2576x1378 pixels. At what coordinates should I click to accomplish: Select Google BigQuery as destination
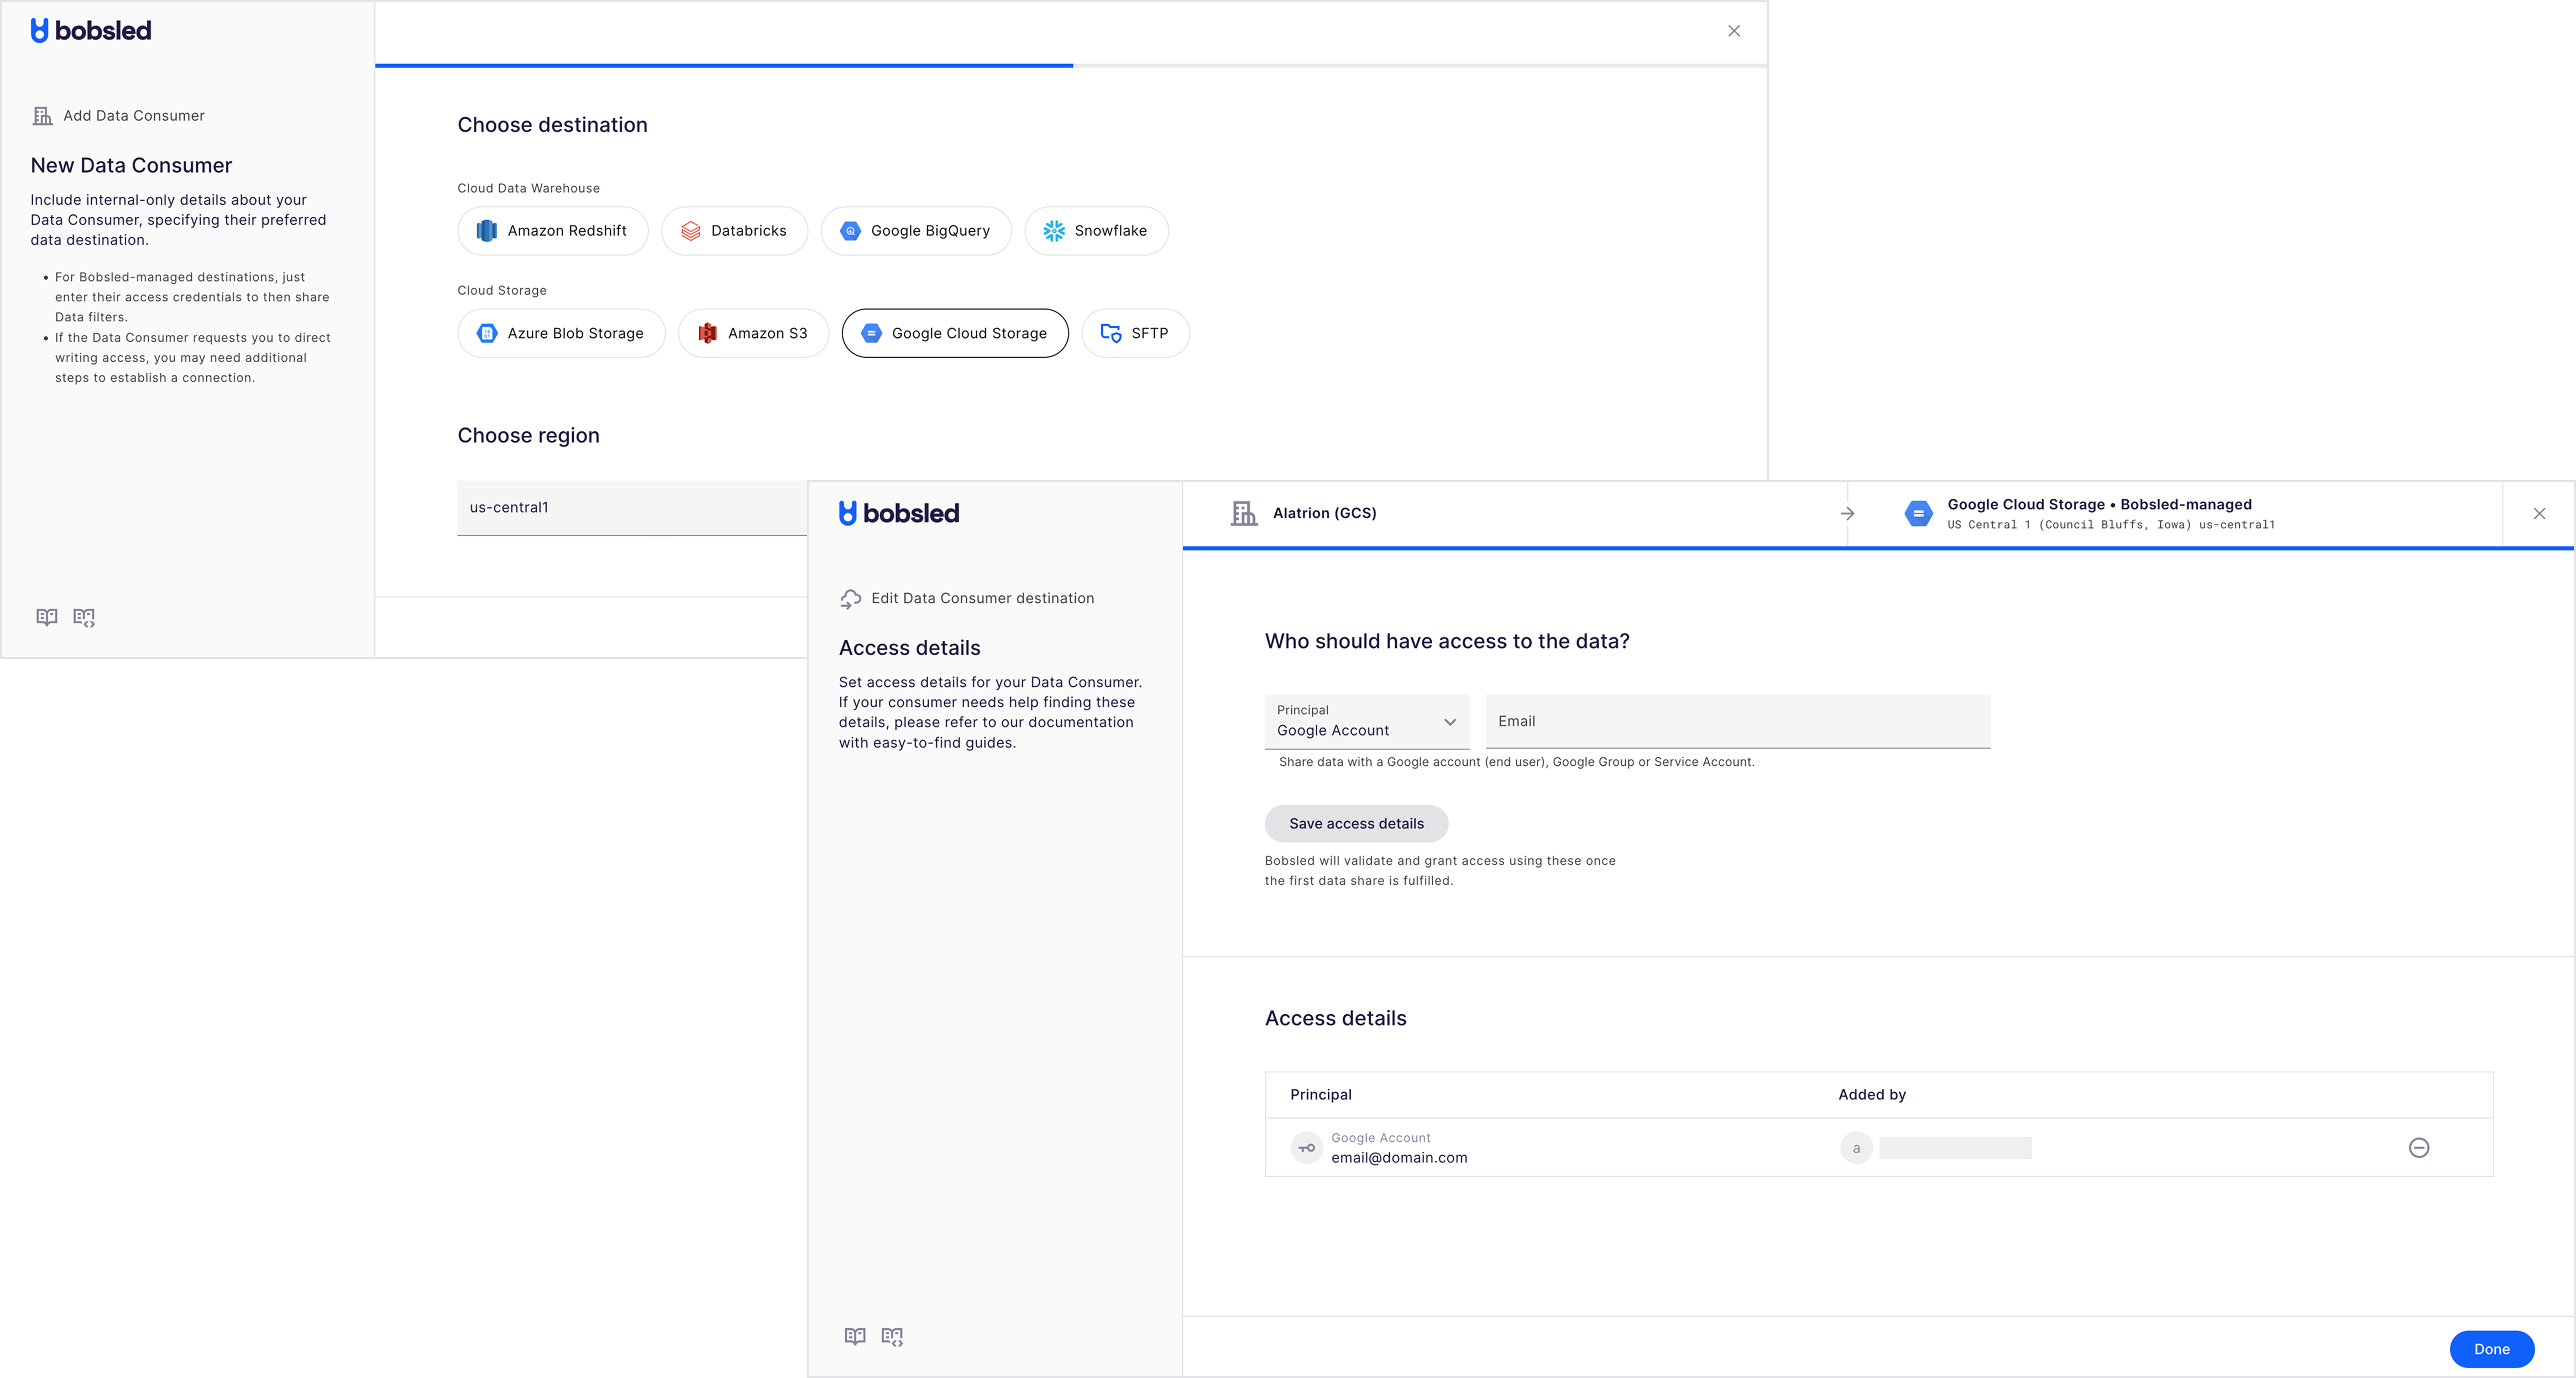point(916,231)
